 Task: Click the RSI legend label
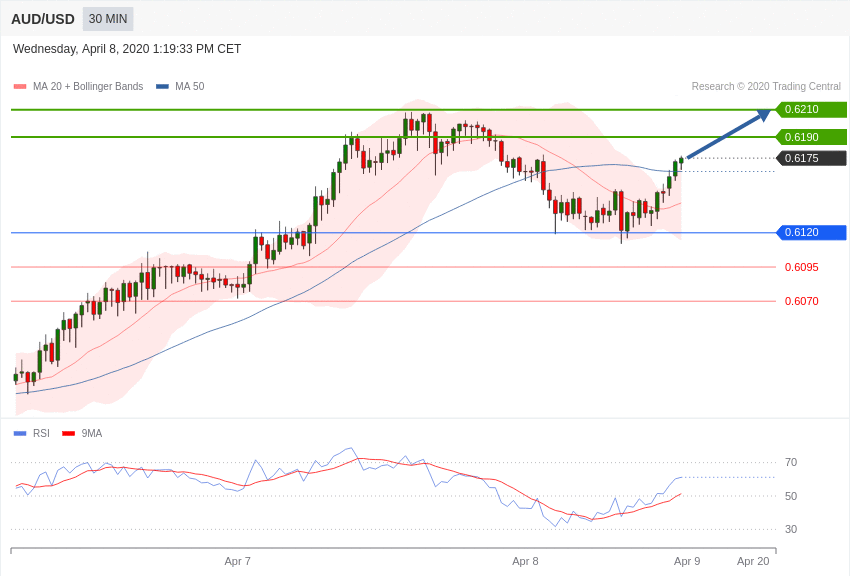point(41,433)
